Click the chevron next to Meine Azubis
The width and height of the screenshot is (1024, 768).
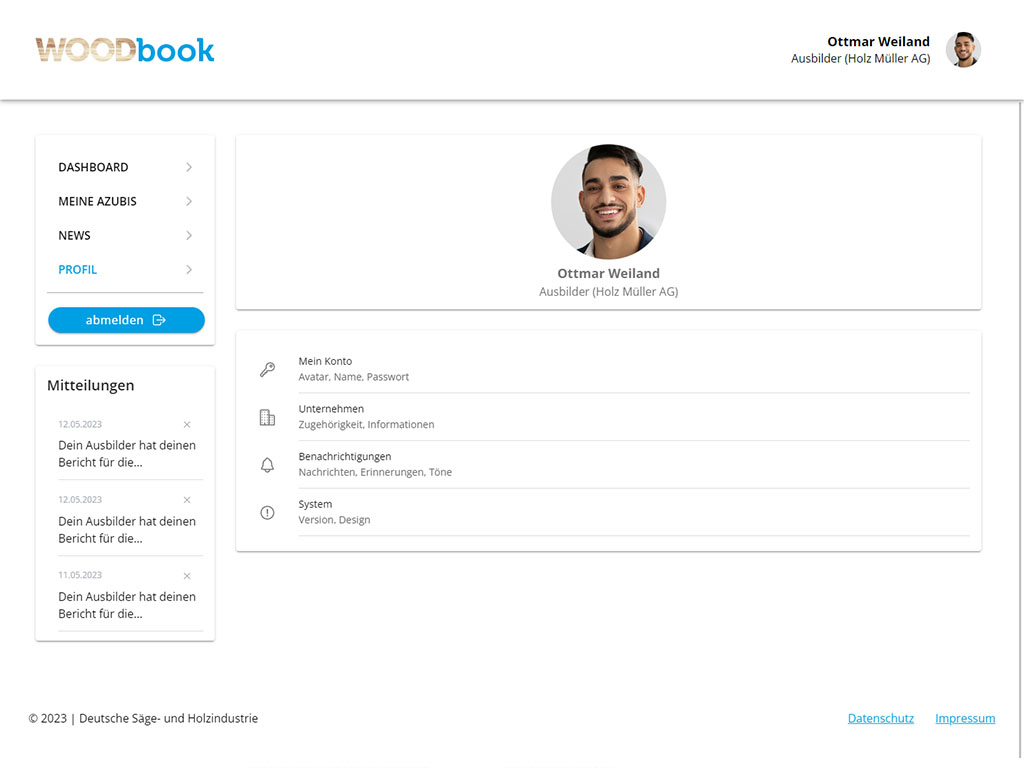pos(189,201)
